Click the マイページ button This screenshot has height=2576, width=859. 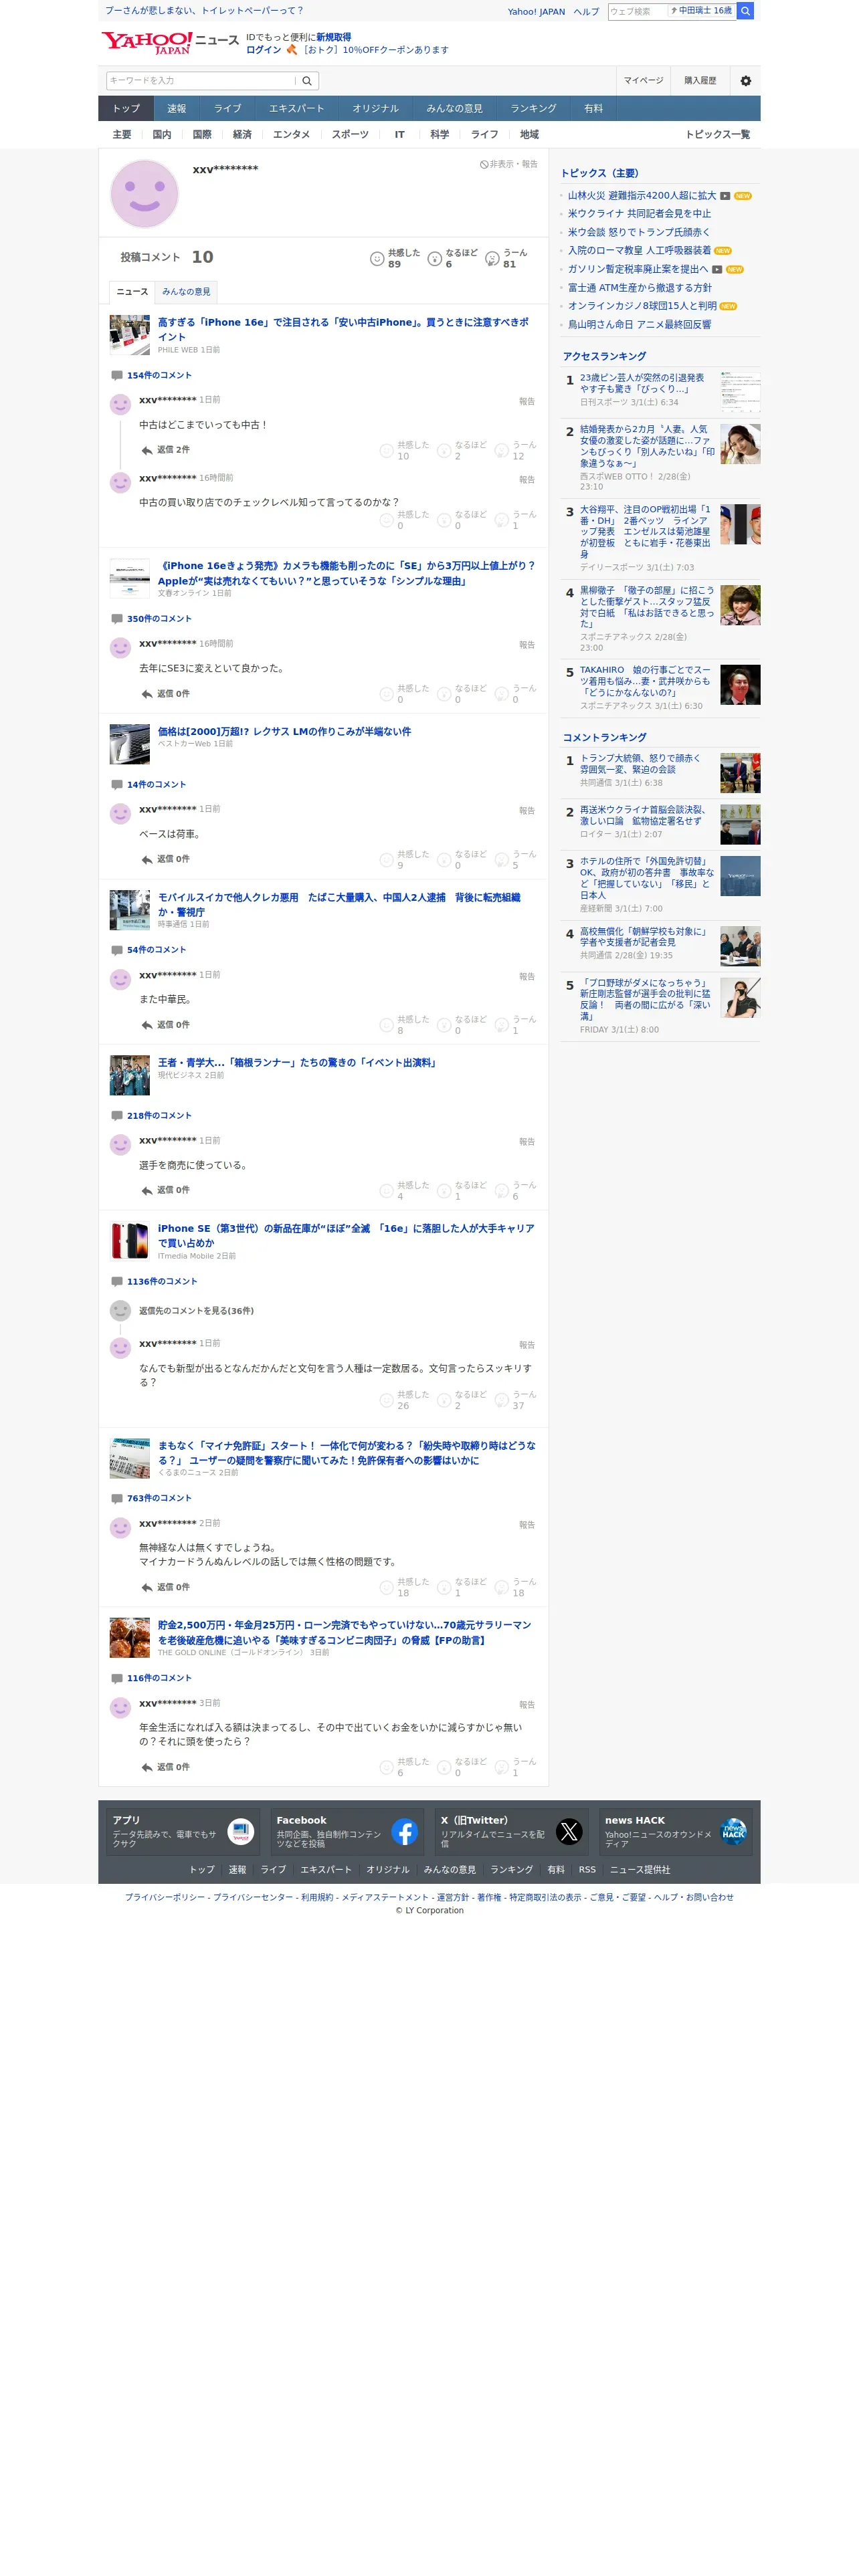pyautogui.click(x=643, y=81)
